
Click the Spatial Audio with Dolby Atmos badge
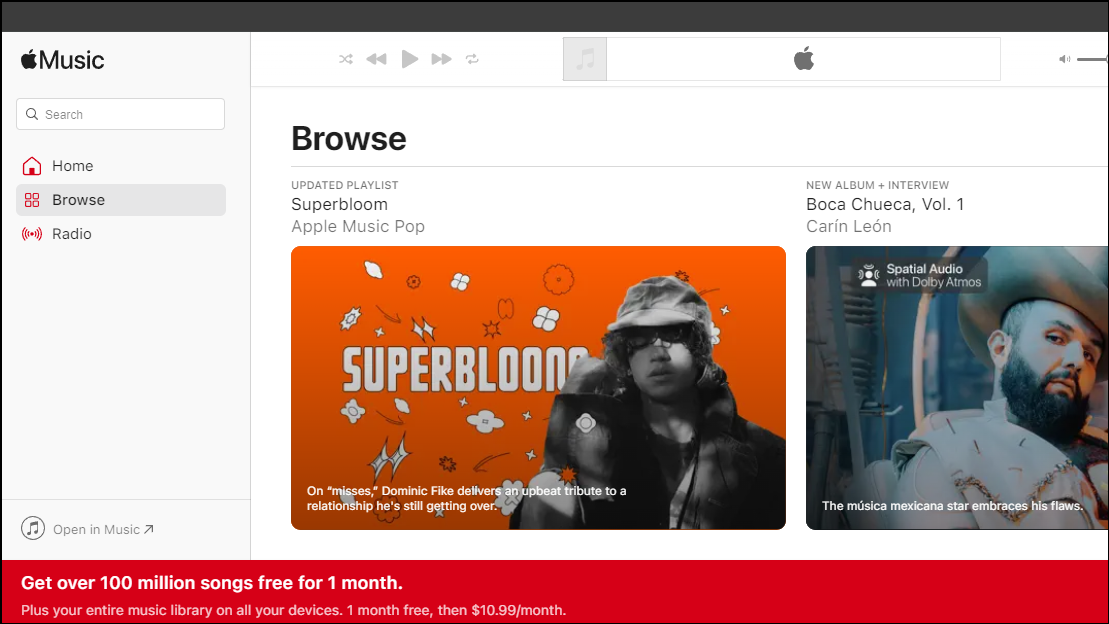coord(920,275)
